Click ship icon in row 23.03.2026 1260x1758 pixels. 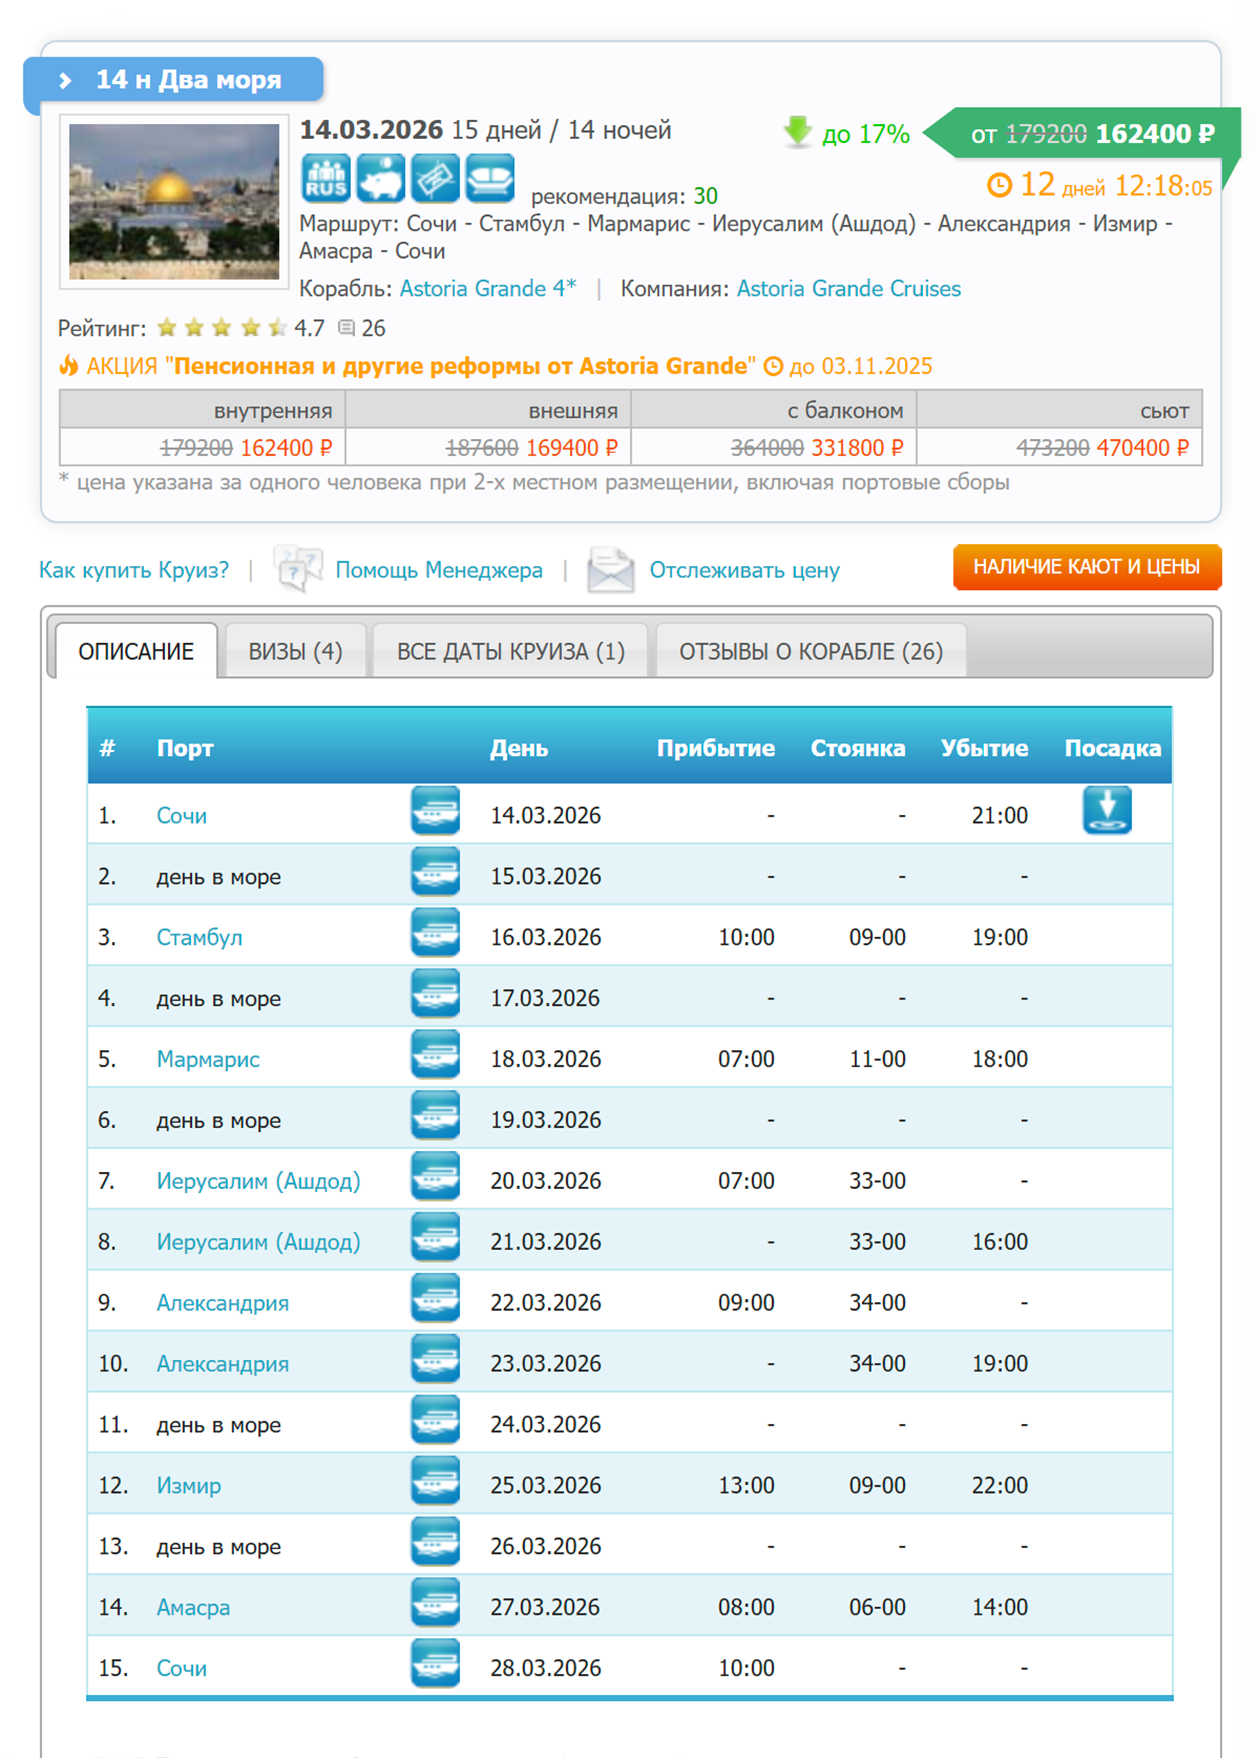click(435, 1360)
